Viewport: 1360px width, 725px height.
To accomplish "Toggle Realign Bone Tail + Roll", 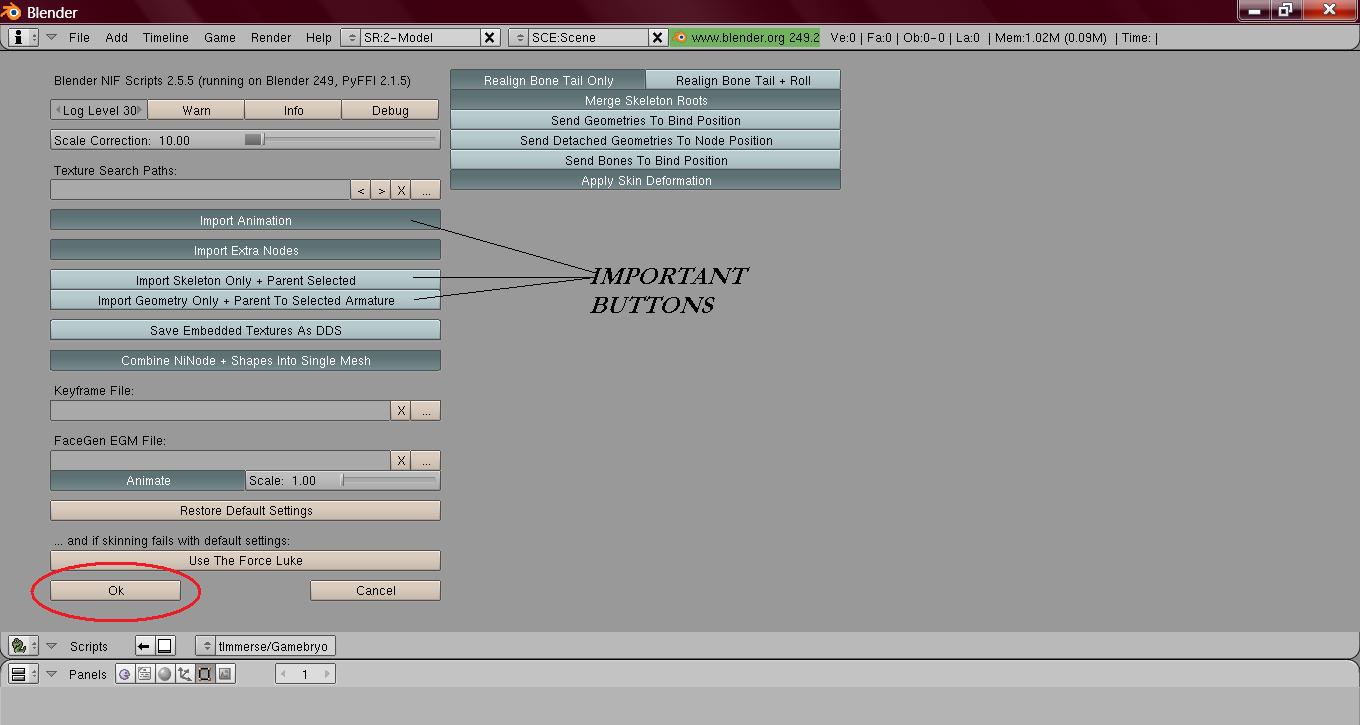I will click(742, 80).
